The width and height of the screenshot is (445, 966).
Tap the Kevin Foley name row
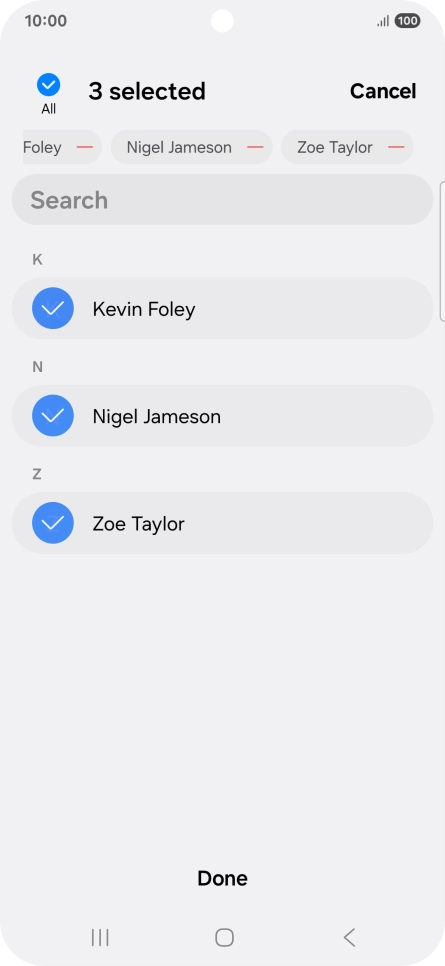pos(222,308)
